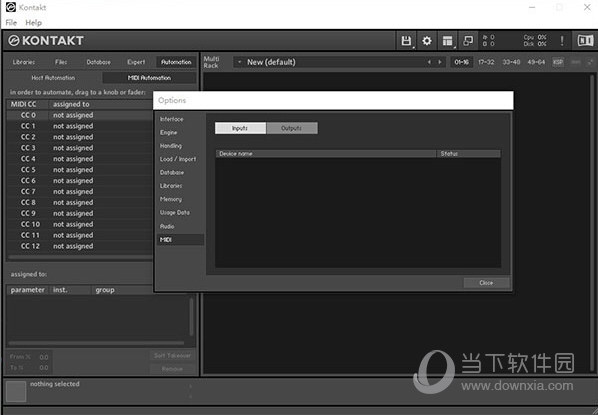Select rack page 33-48
The image size is (598, 415).
511,62
